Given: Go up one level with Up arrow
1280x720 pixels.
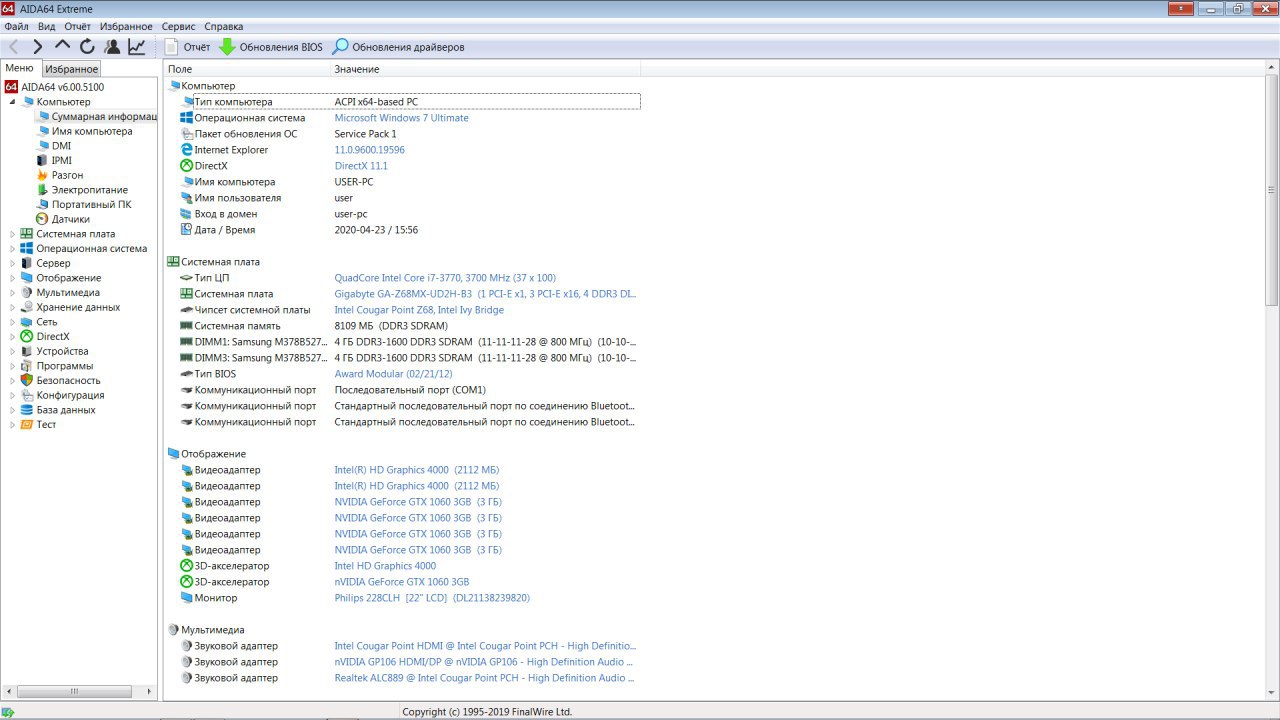Looking at the screenshot, I should click(63, 46).
